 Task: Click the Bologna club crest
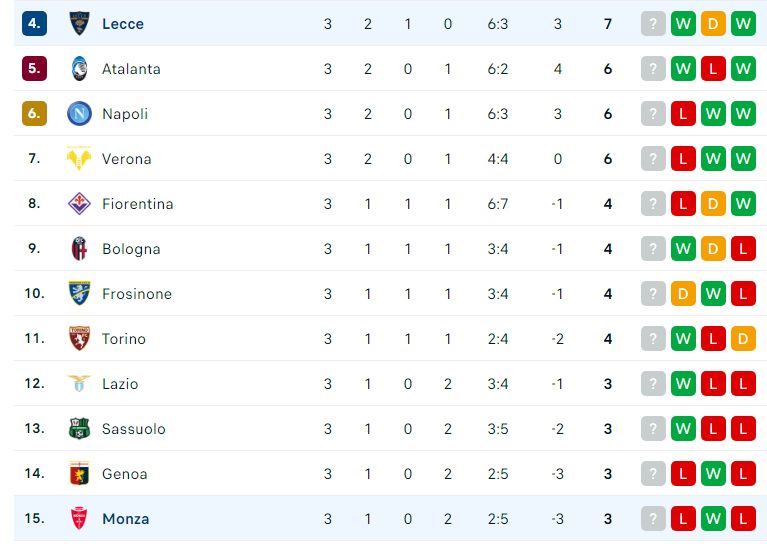79,249
